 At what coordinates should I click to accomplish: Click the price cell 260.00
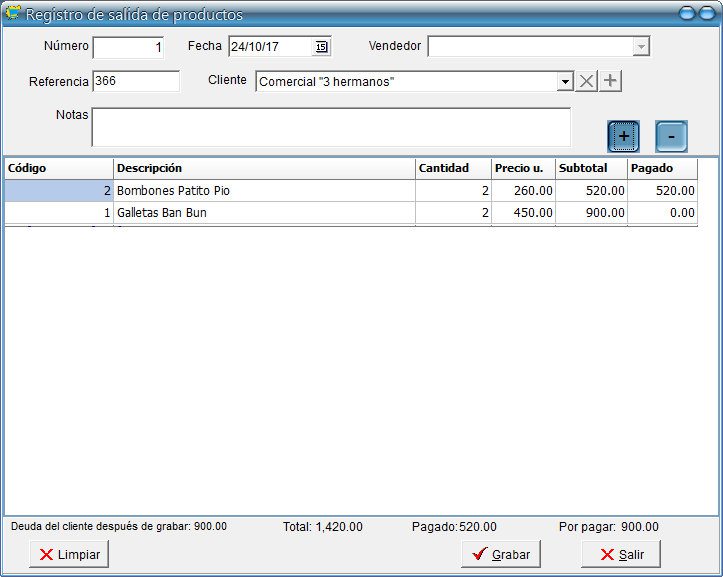523,190
